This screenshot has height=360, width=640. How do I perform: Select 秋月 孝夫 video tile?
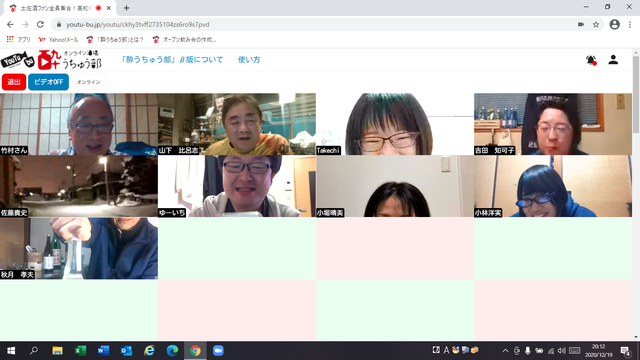pos(79,248)
